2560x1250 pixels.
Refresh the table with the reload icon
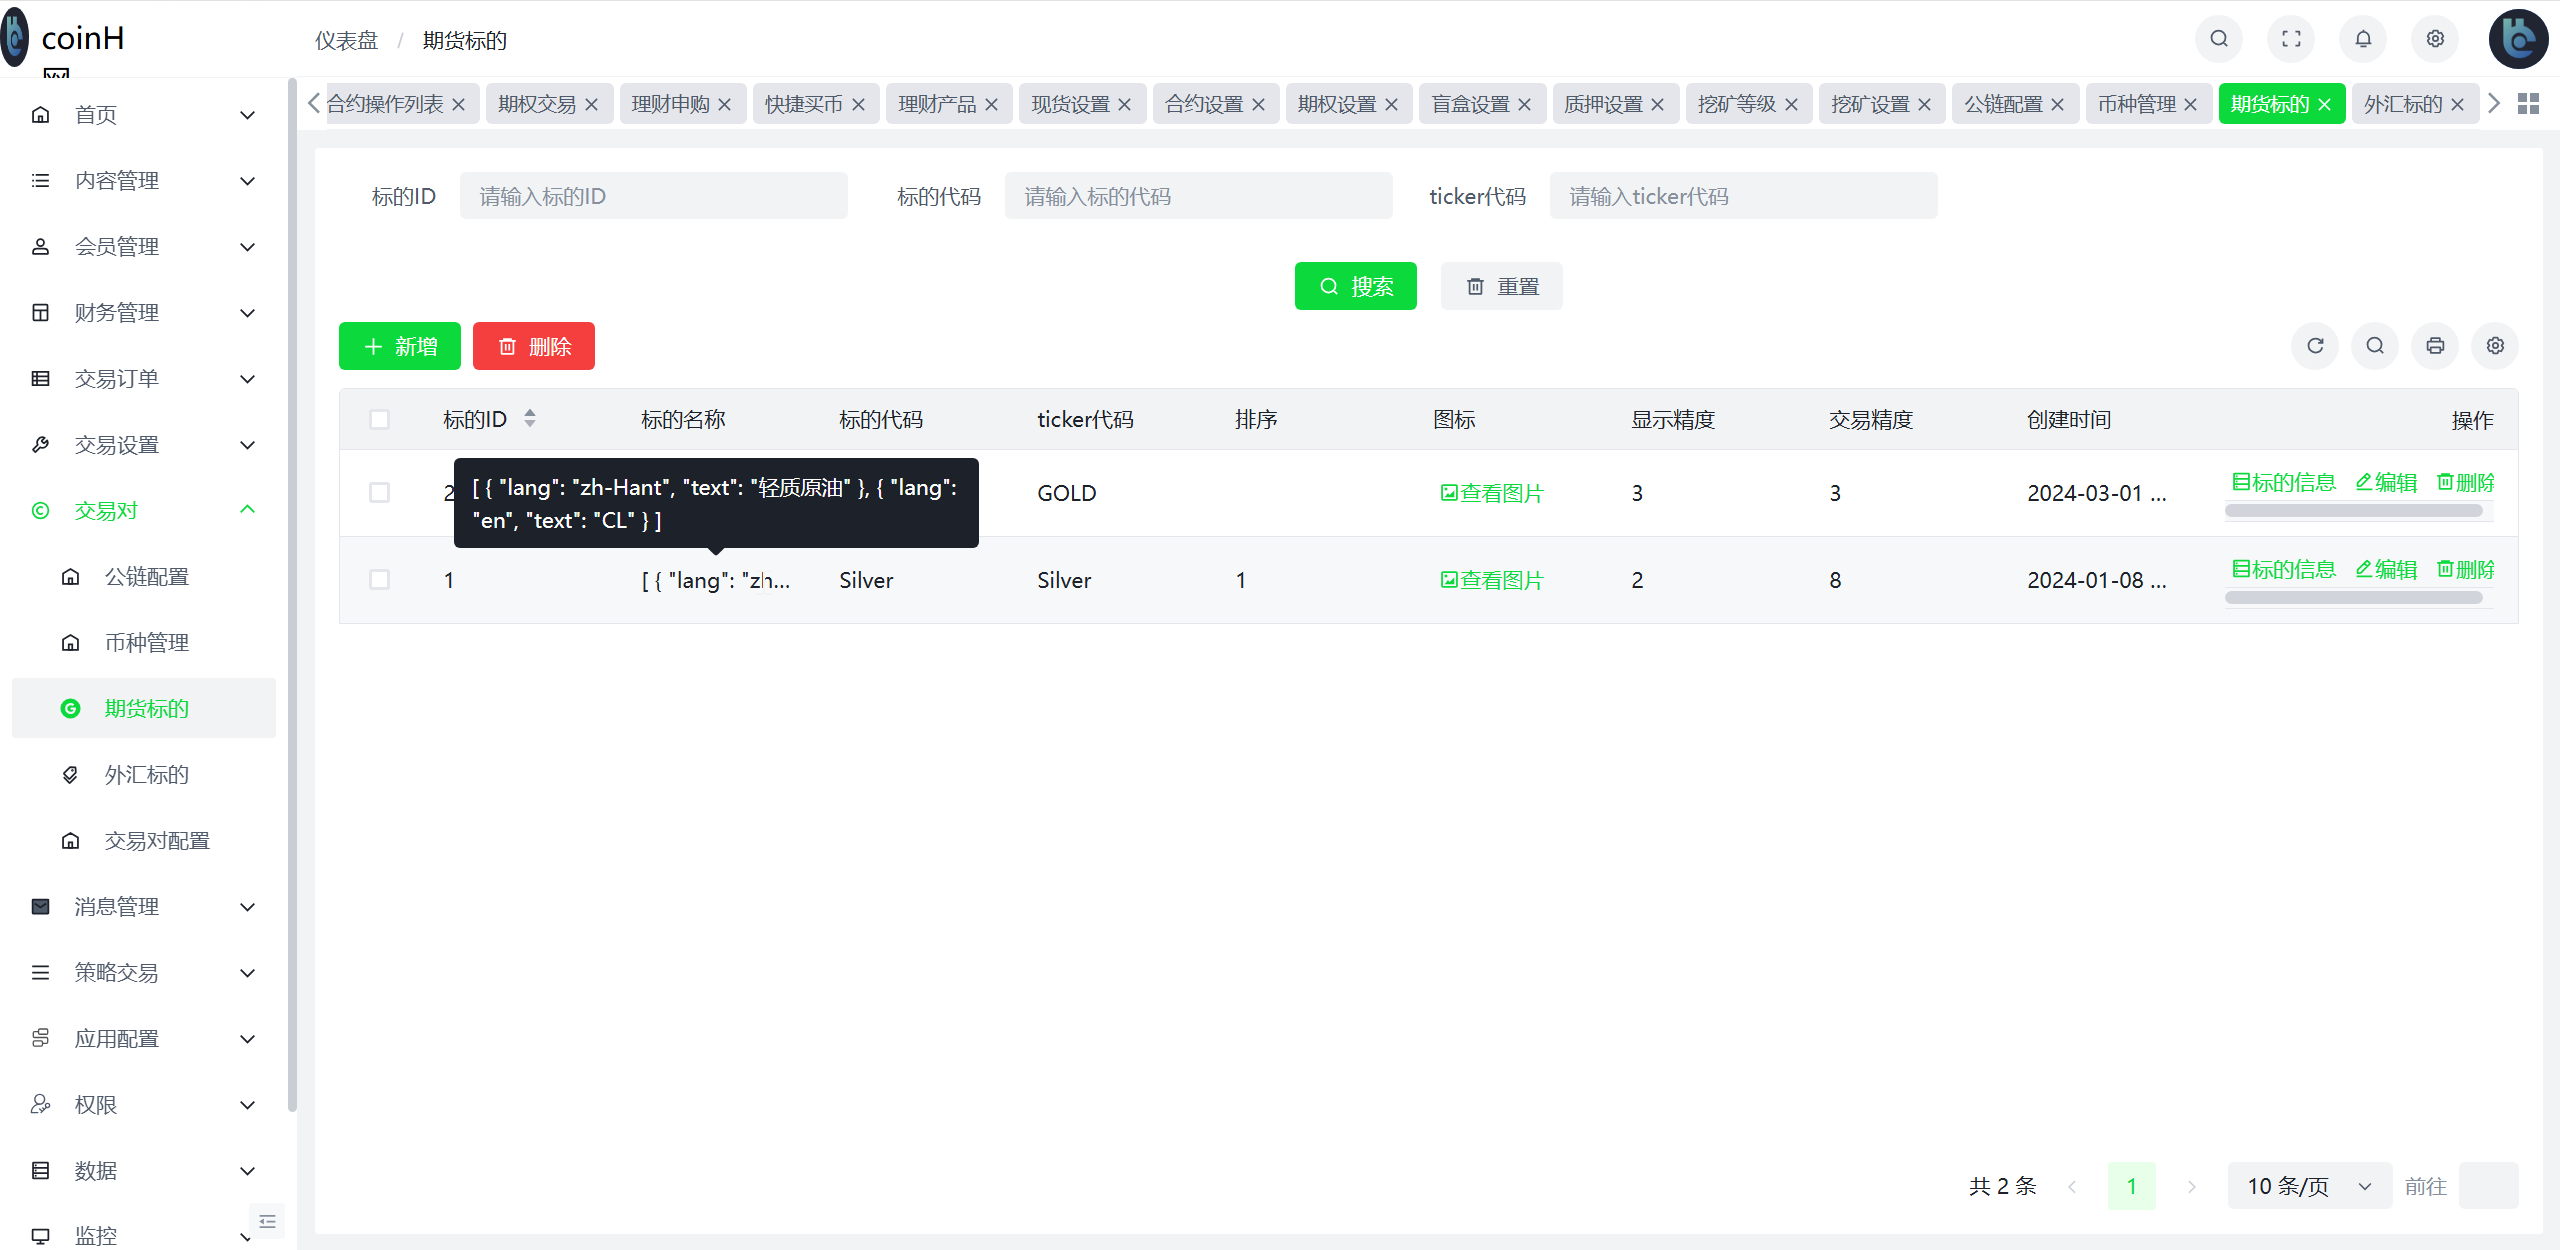coord(2315,345)
